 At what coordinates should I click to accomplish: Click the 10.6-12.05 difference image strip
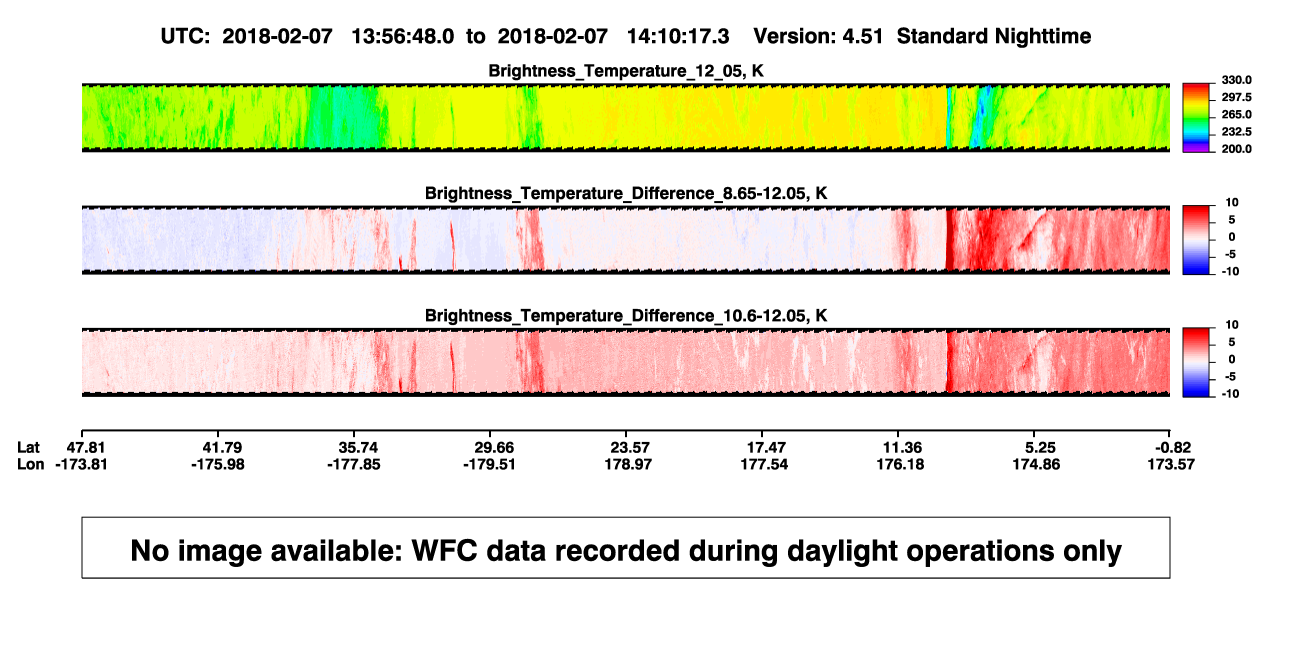click(x=626, y=362)
